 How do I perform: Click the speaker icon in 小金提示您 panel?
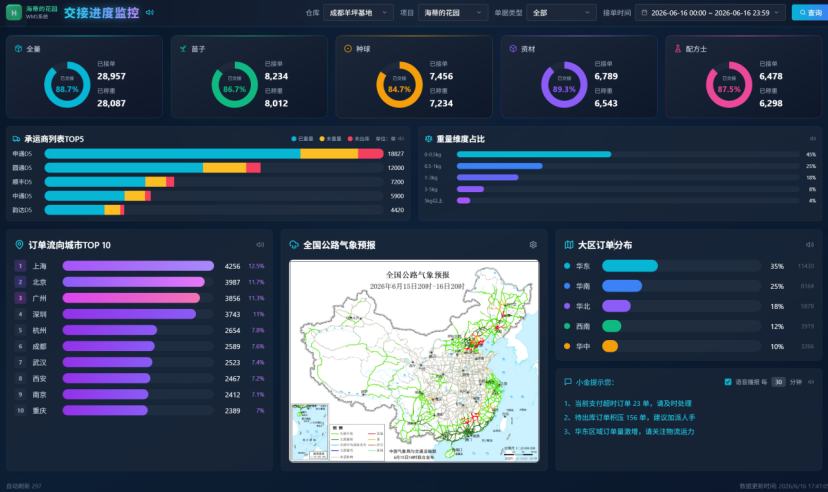tap(811, 382)
